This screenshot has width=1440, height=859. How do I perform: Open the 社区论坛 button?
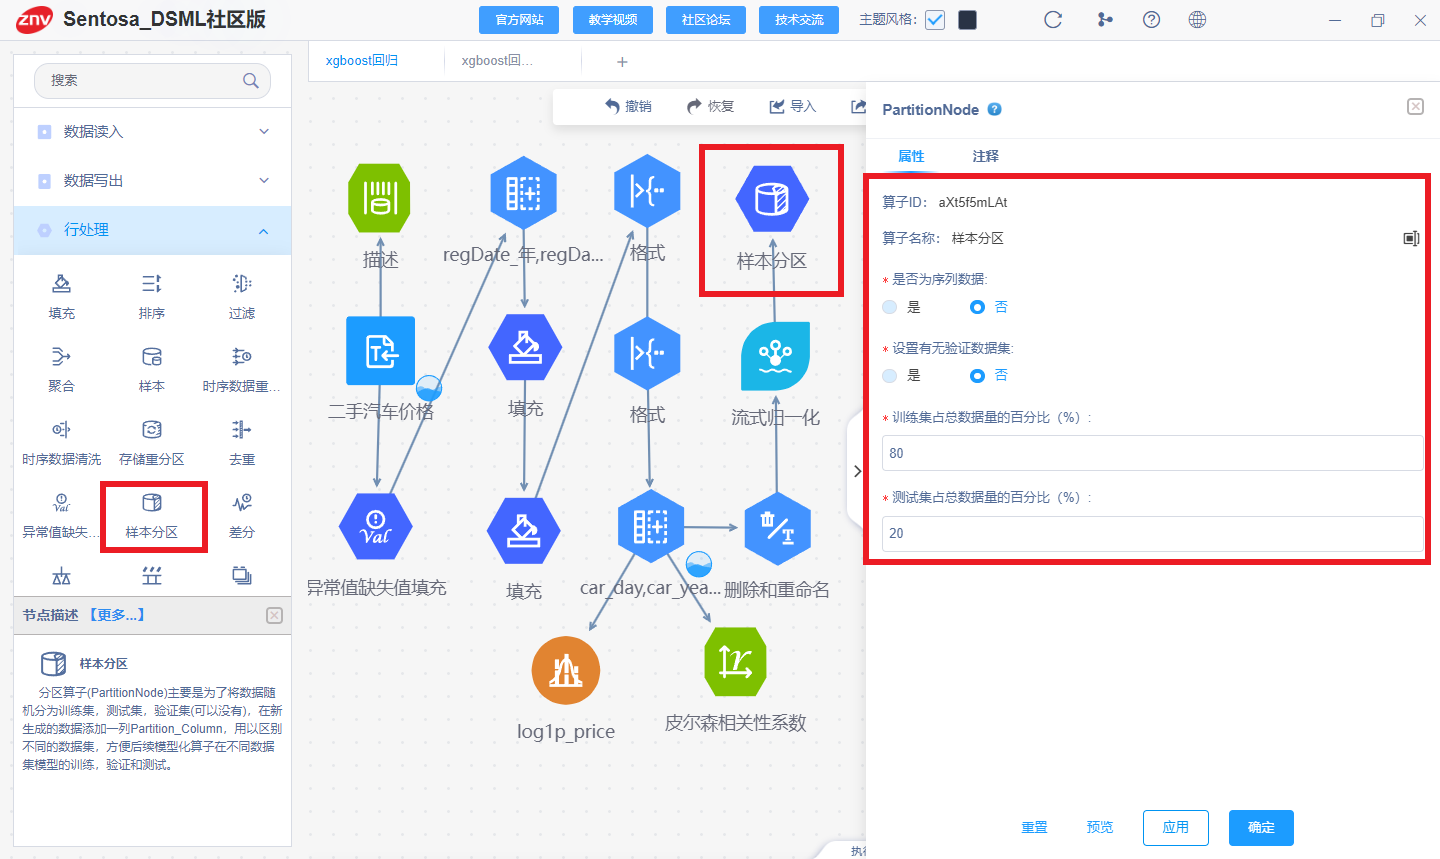click(706, 20)
